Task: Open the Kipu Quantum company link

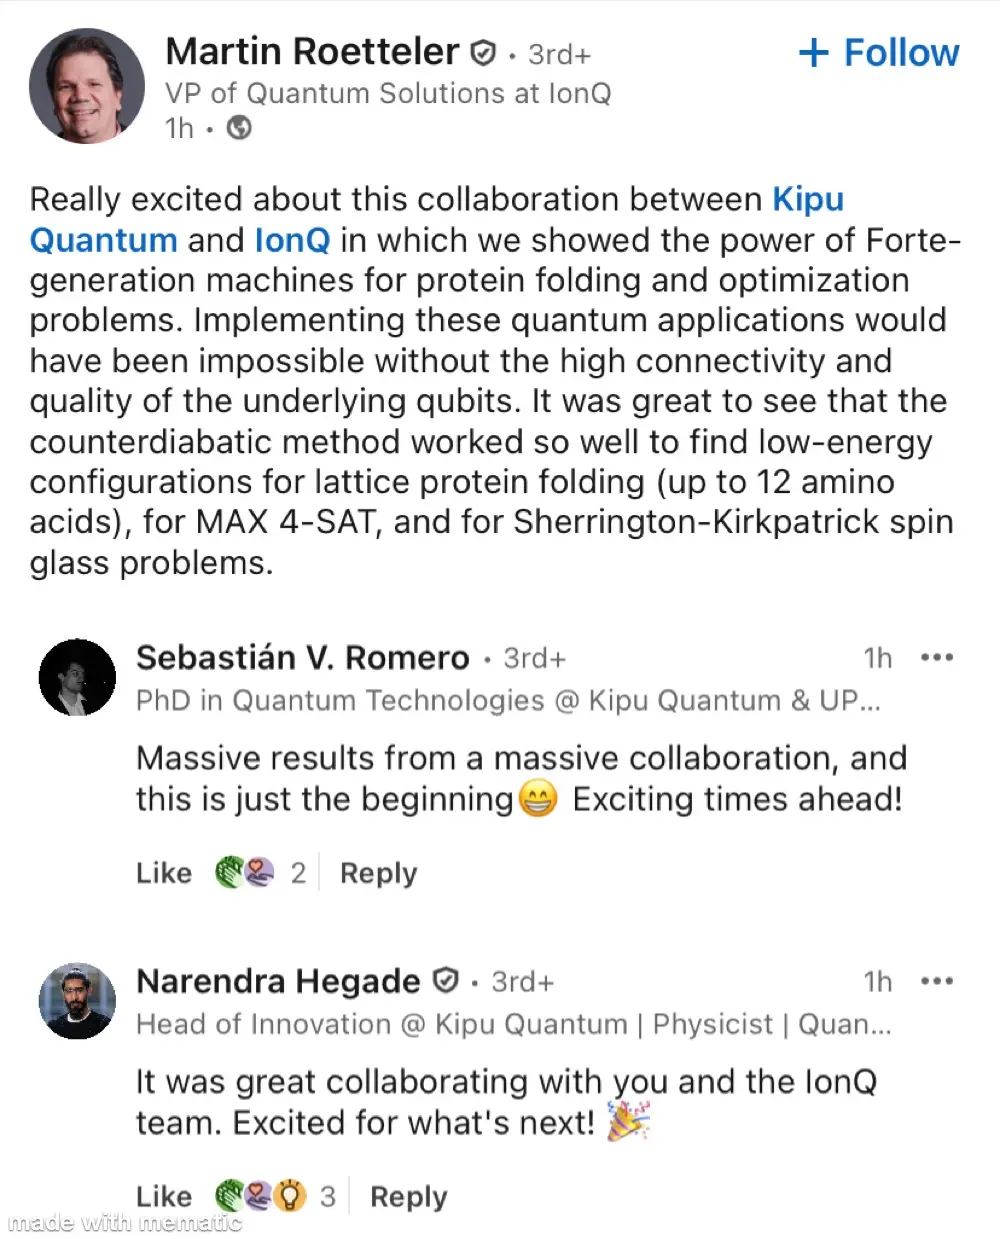Action: (437, 219)
